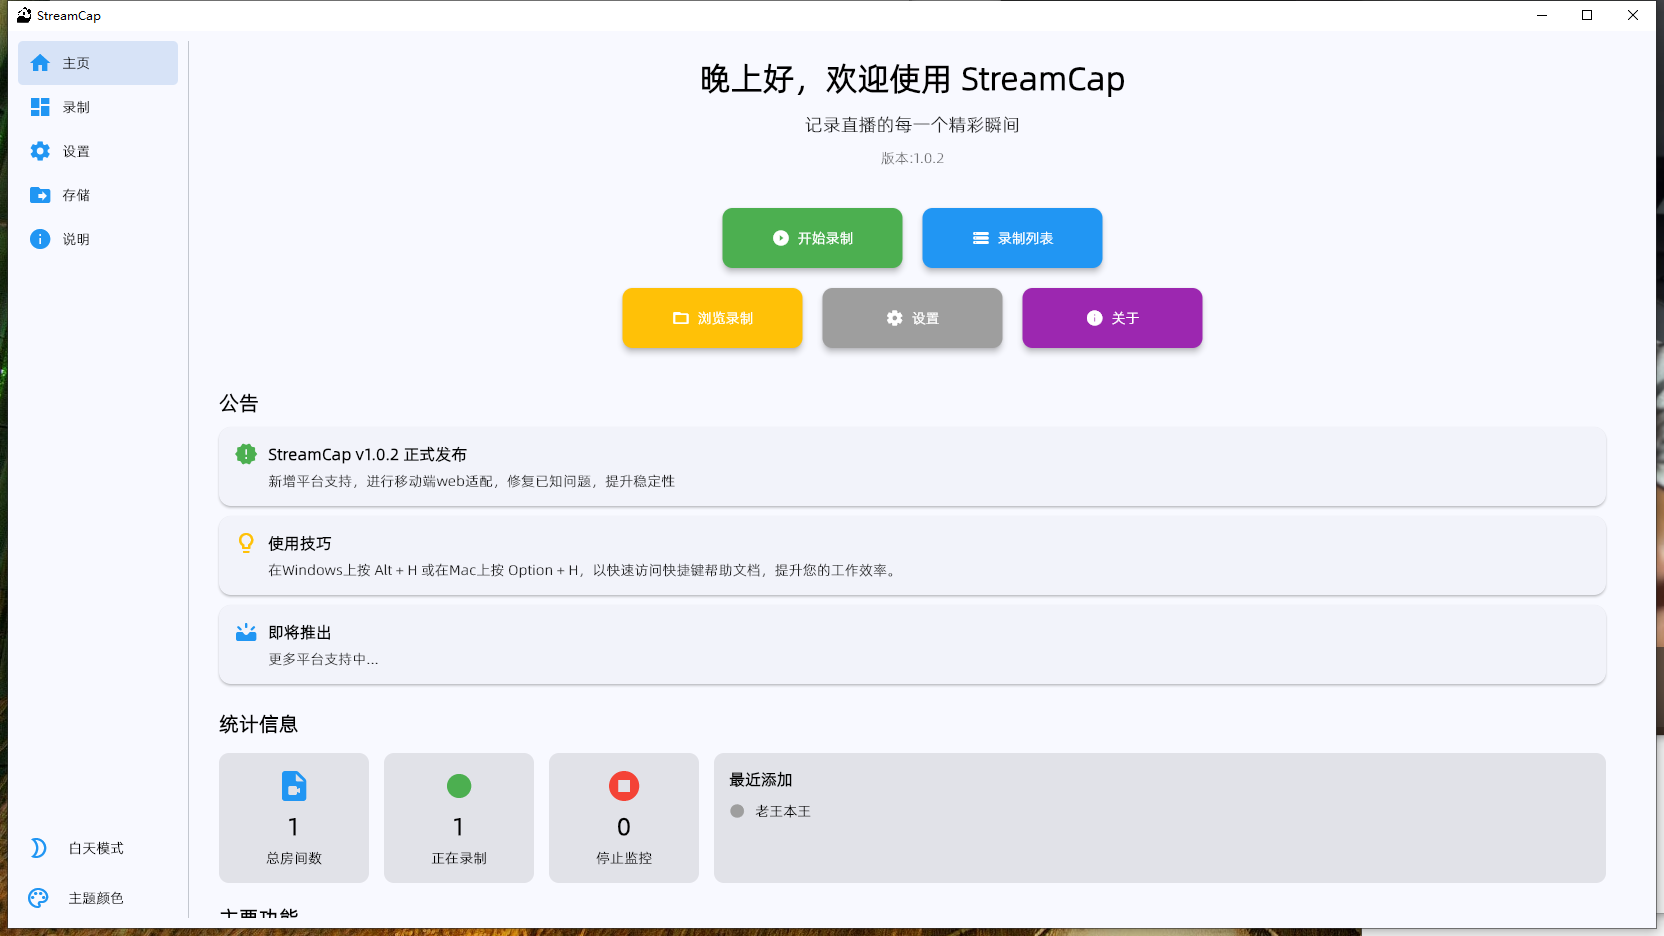This screenshot has height=936, width=1664.
Task: Select the home icon in sidebar
Action: pyautogui.click(x=40, y=62)
